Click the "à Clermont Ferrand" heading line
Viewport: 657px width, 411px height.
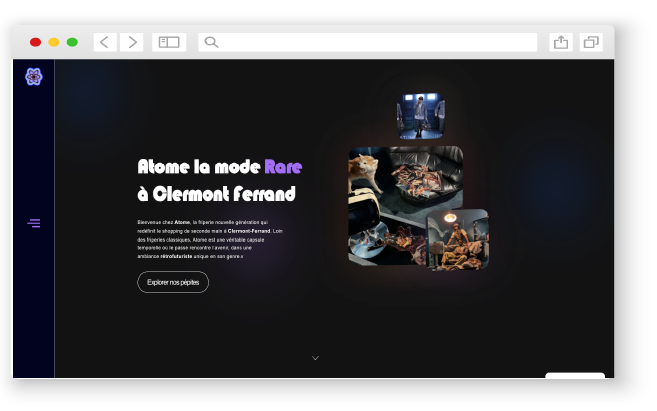pyautogui.click(x=216, y=194)
